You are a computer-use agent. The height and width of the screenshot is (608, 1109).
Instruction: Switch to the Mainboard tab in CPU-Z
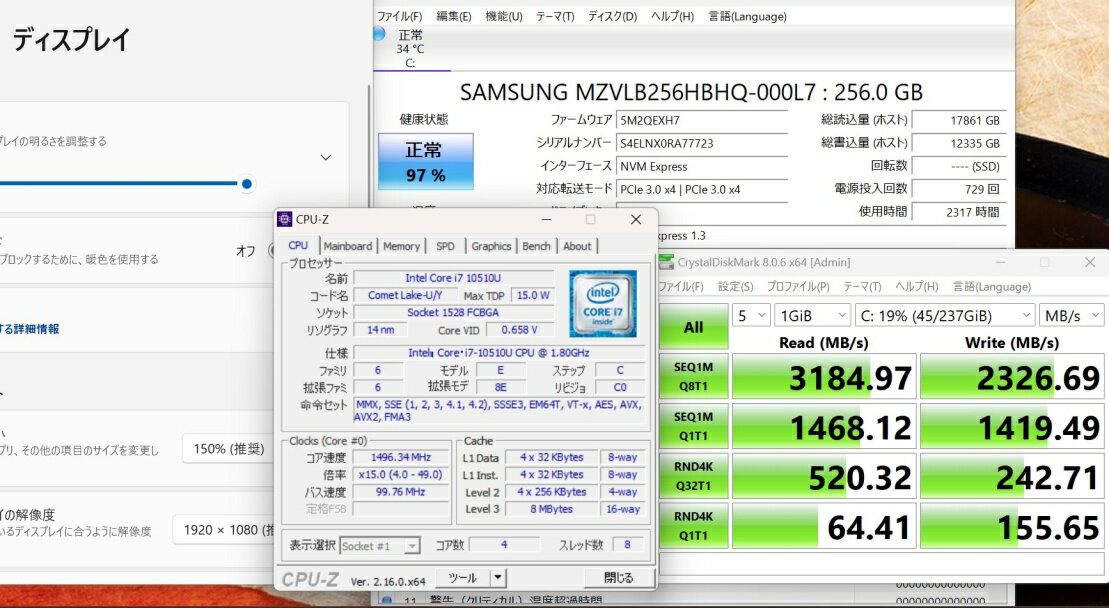click(x=347, y=246)
